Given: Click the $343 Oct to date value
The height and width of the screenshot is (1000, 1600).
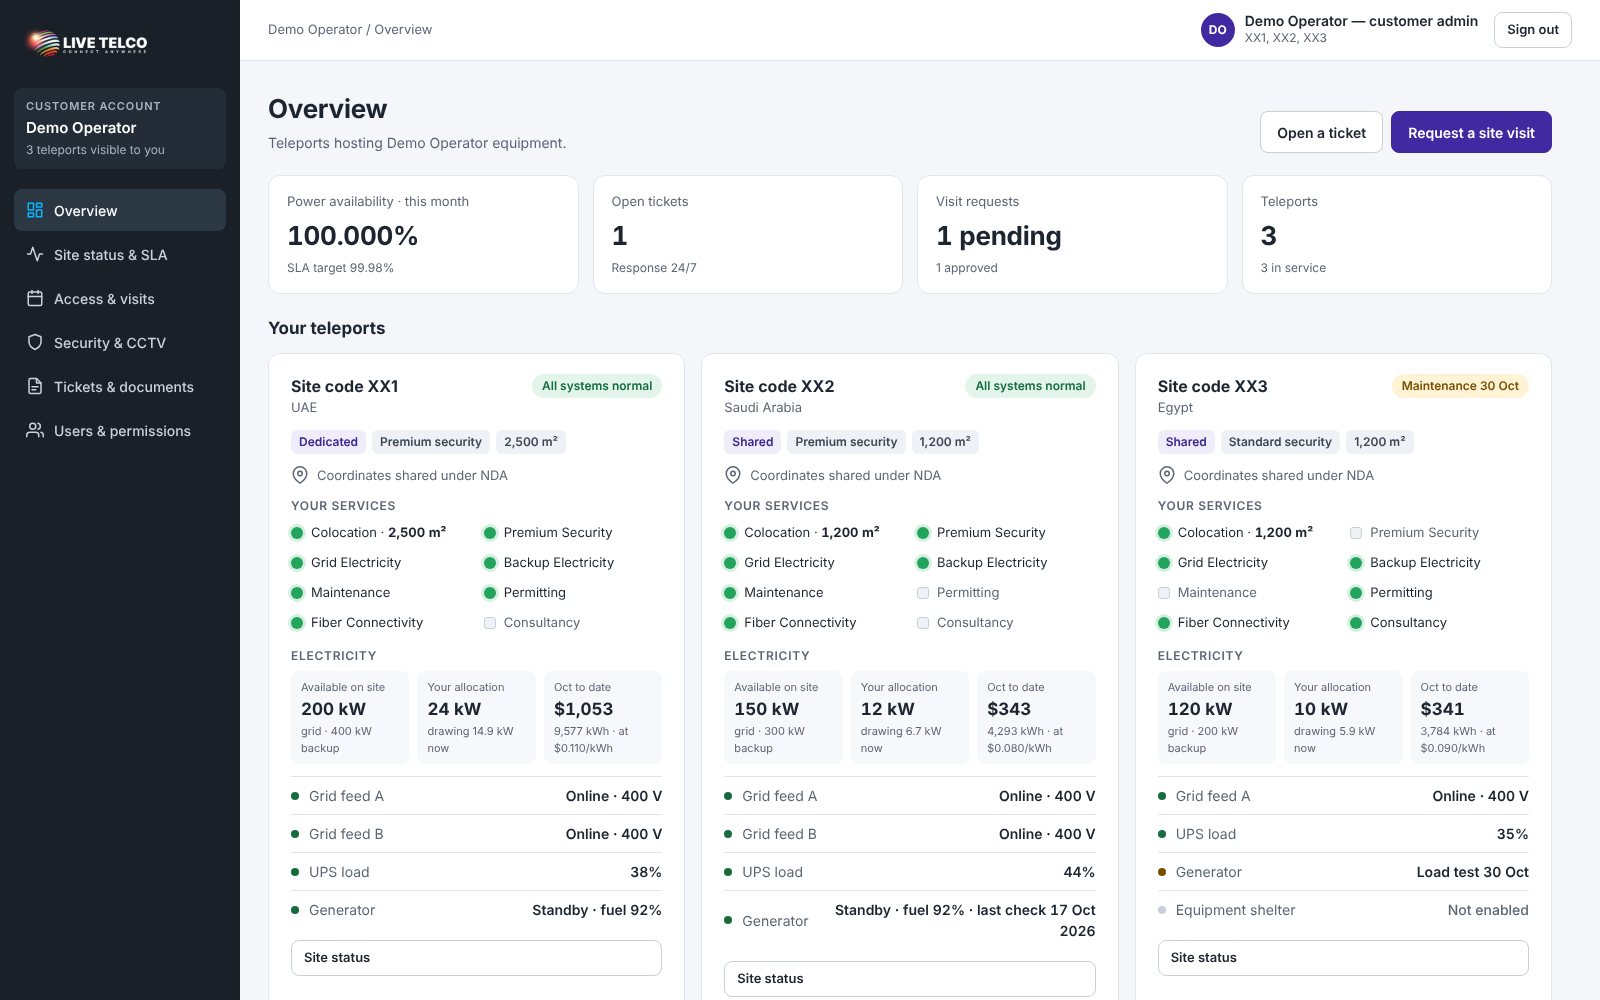Looking at the screenshot, I should [x=1009, y=709].
